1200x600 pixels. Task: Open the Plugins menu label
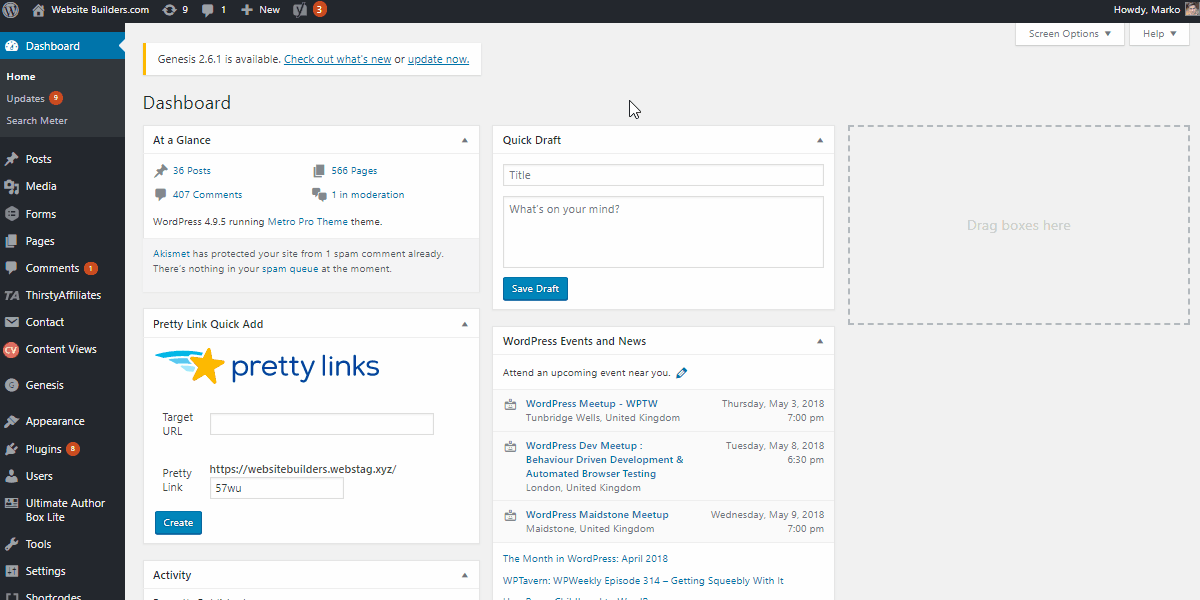pos(44,449)
